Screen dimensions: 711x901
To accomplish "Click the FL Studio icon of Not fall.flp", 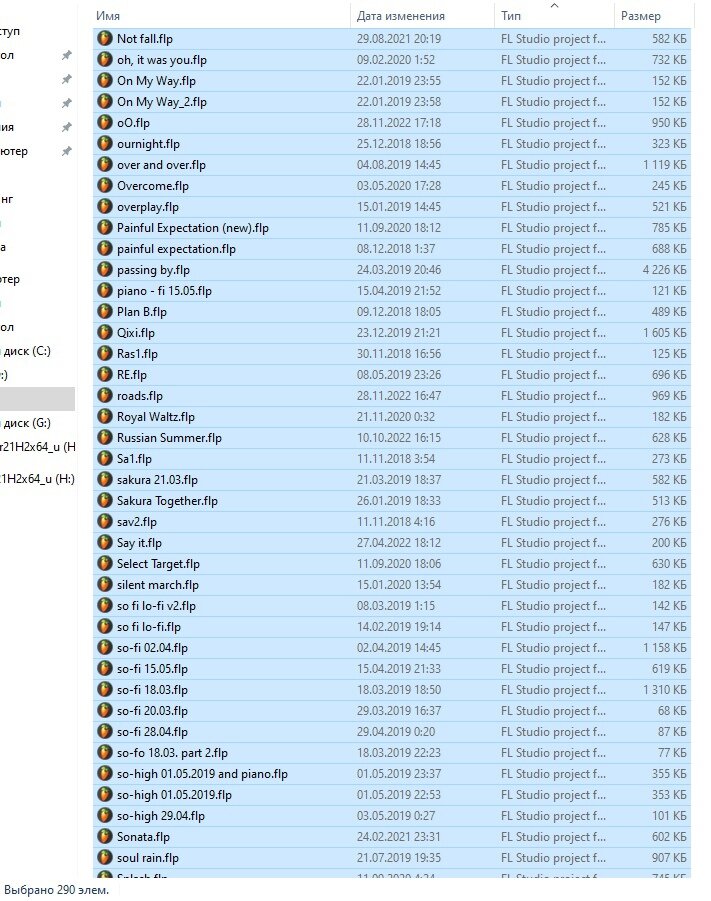I will coord(105,38).
